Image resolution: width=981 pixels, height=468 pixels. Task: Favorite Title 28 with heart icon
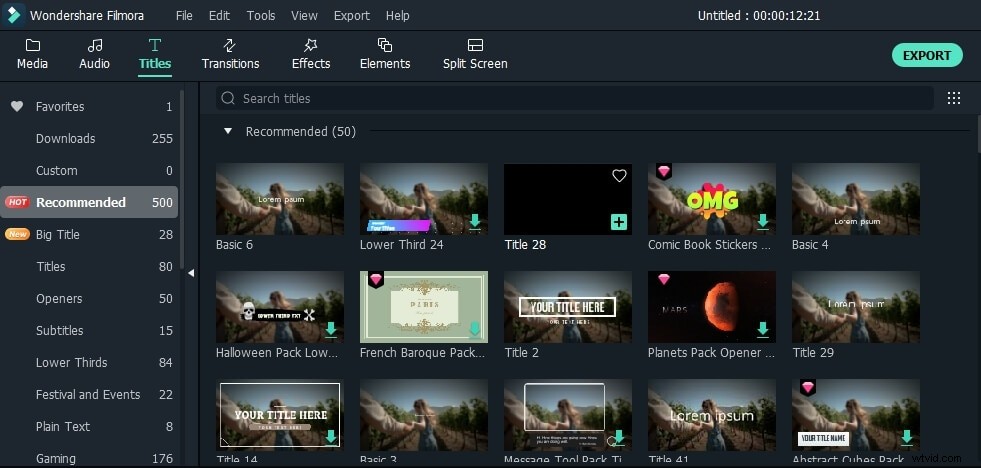tap(619, 176)
